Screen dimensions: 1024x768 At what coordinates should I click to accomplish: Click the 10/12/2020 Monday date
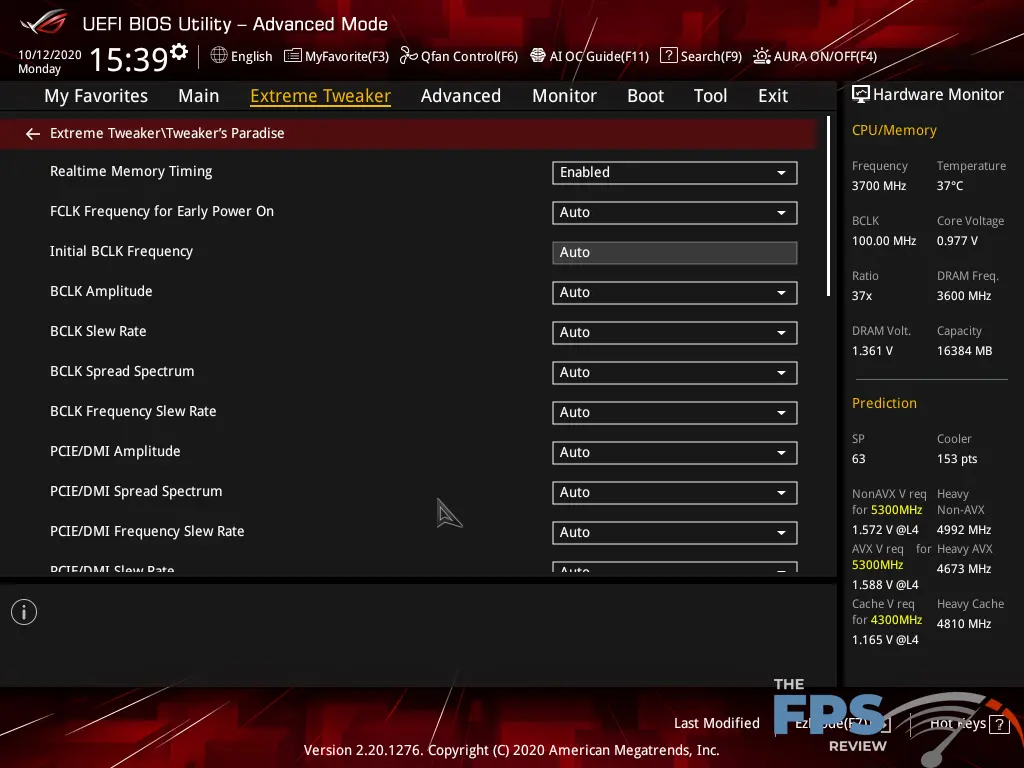50,61
